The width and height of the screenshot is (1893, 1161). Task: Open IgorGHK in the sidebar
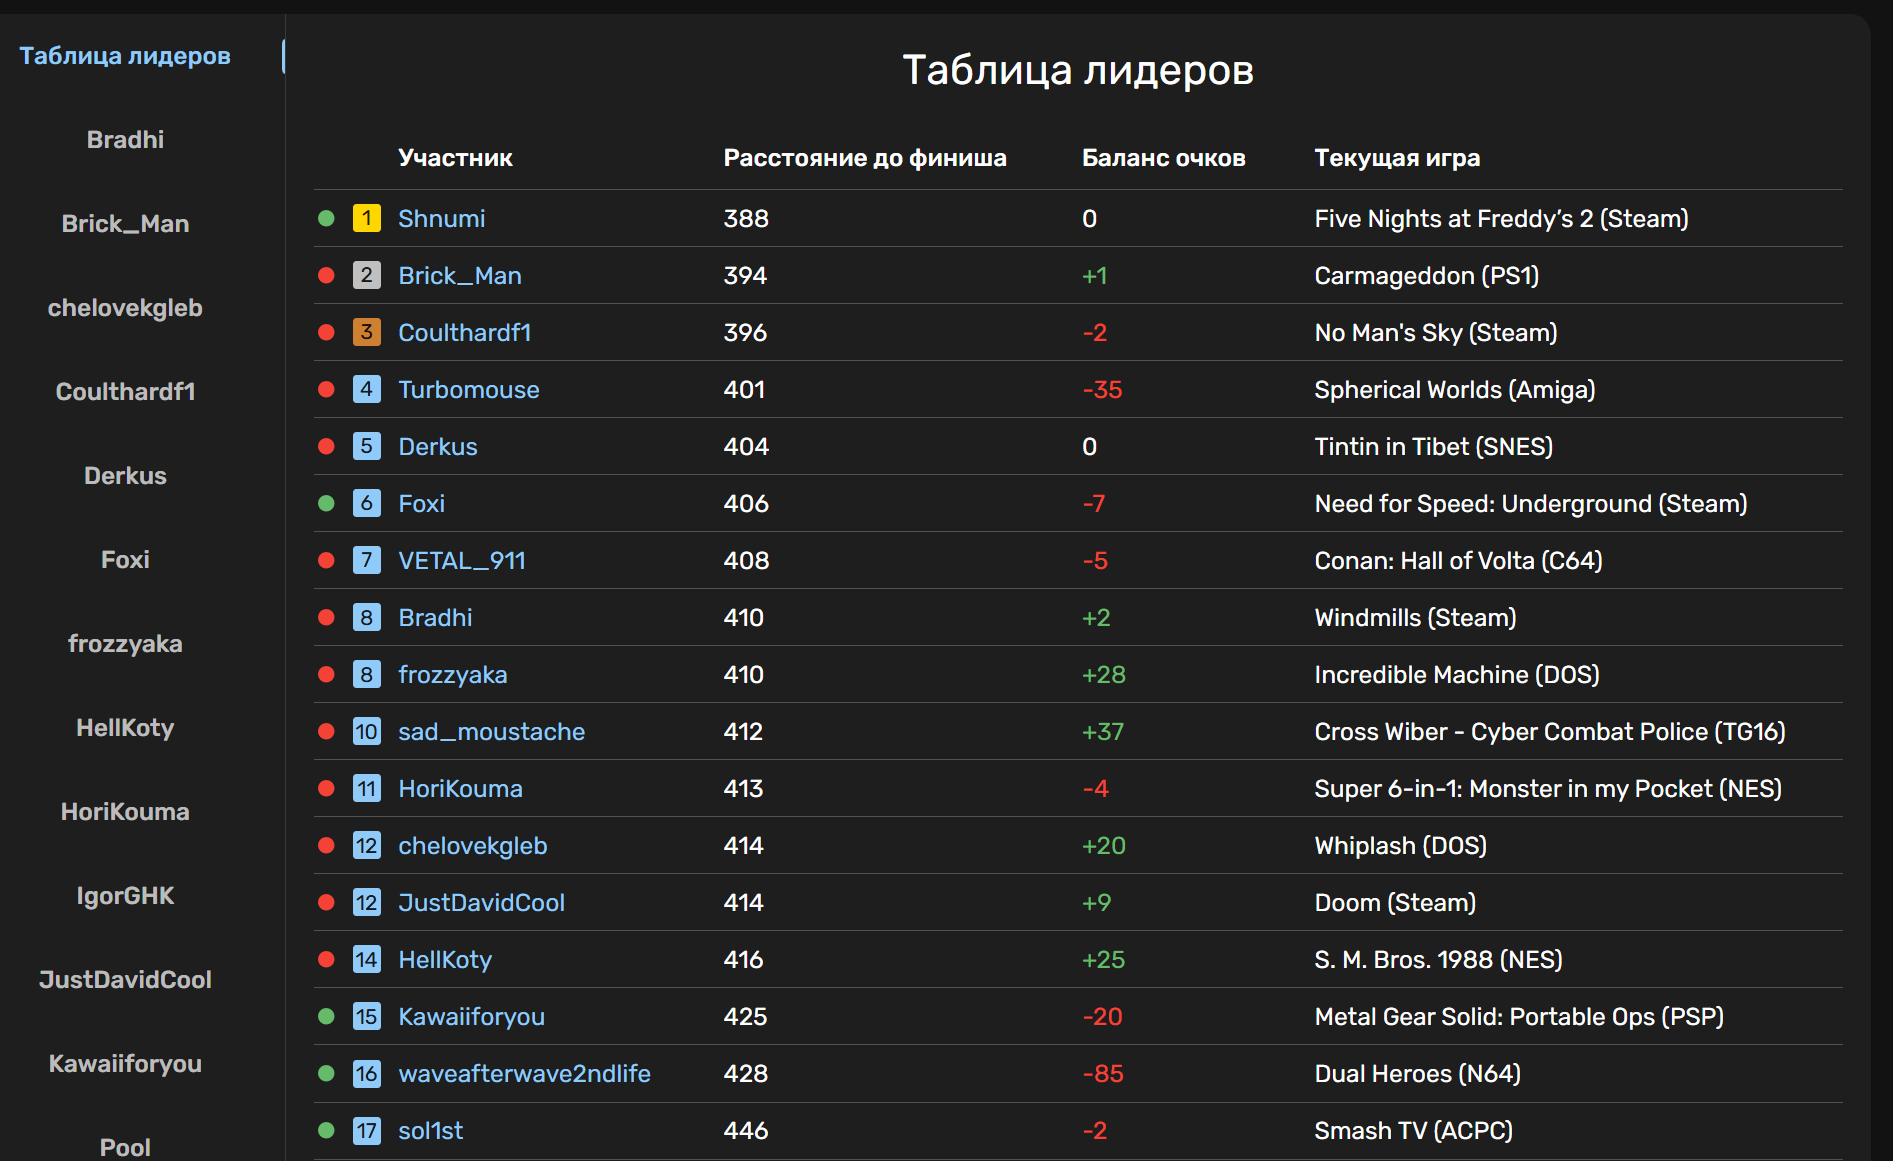click(125, 896)
